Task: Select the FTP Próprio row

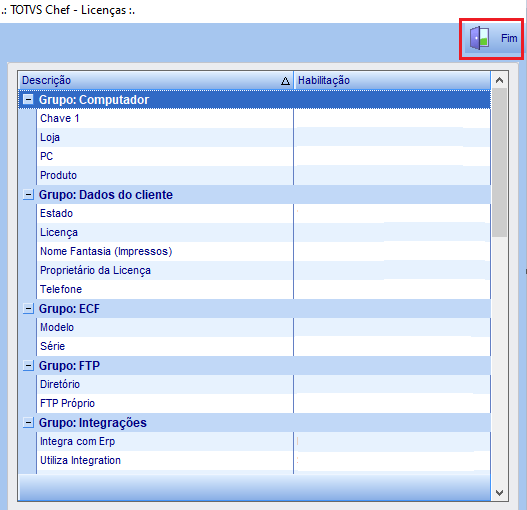Action: [x=264, y=403]
